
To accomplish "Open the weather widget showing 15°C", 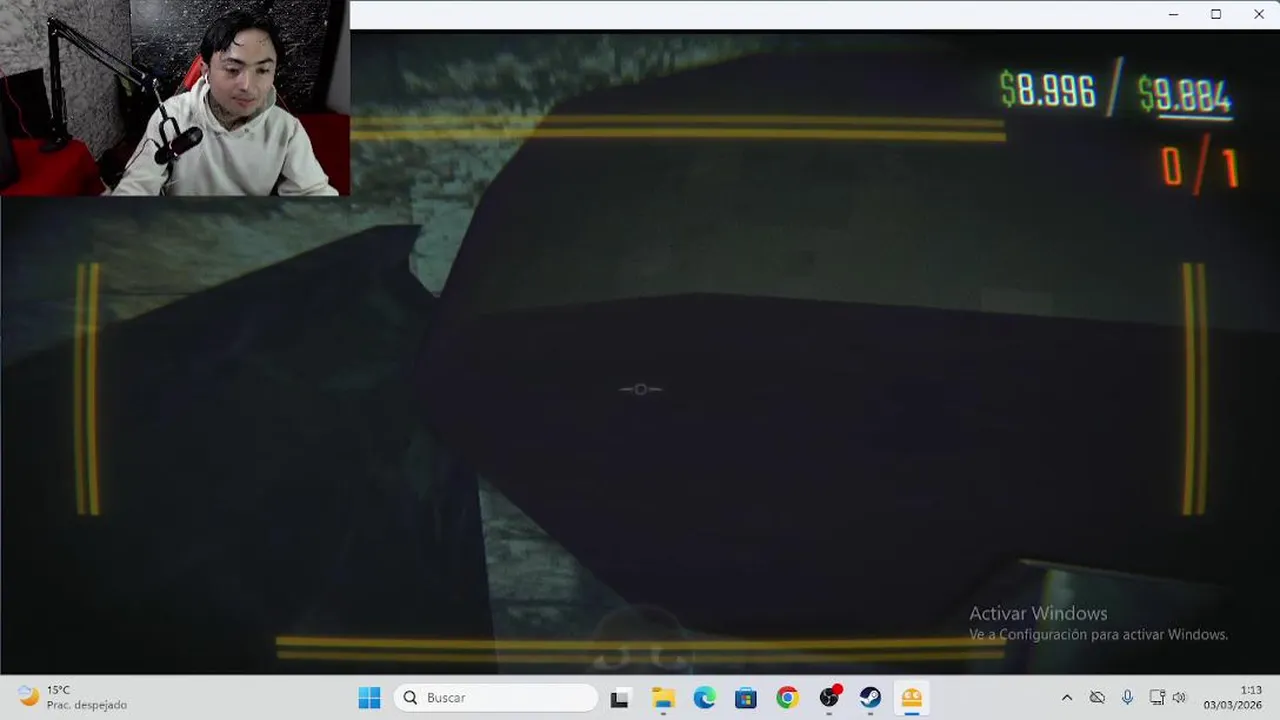I will click(x=72, y=698).
